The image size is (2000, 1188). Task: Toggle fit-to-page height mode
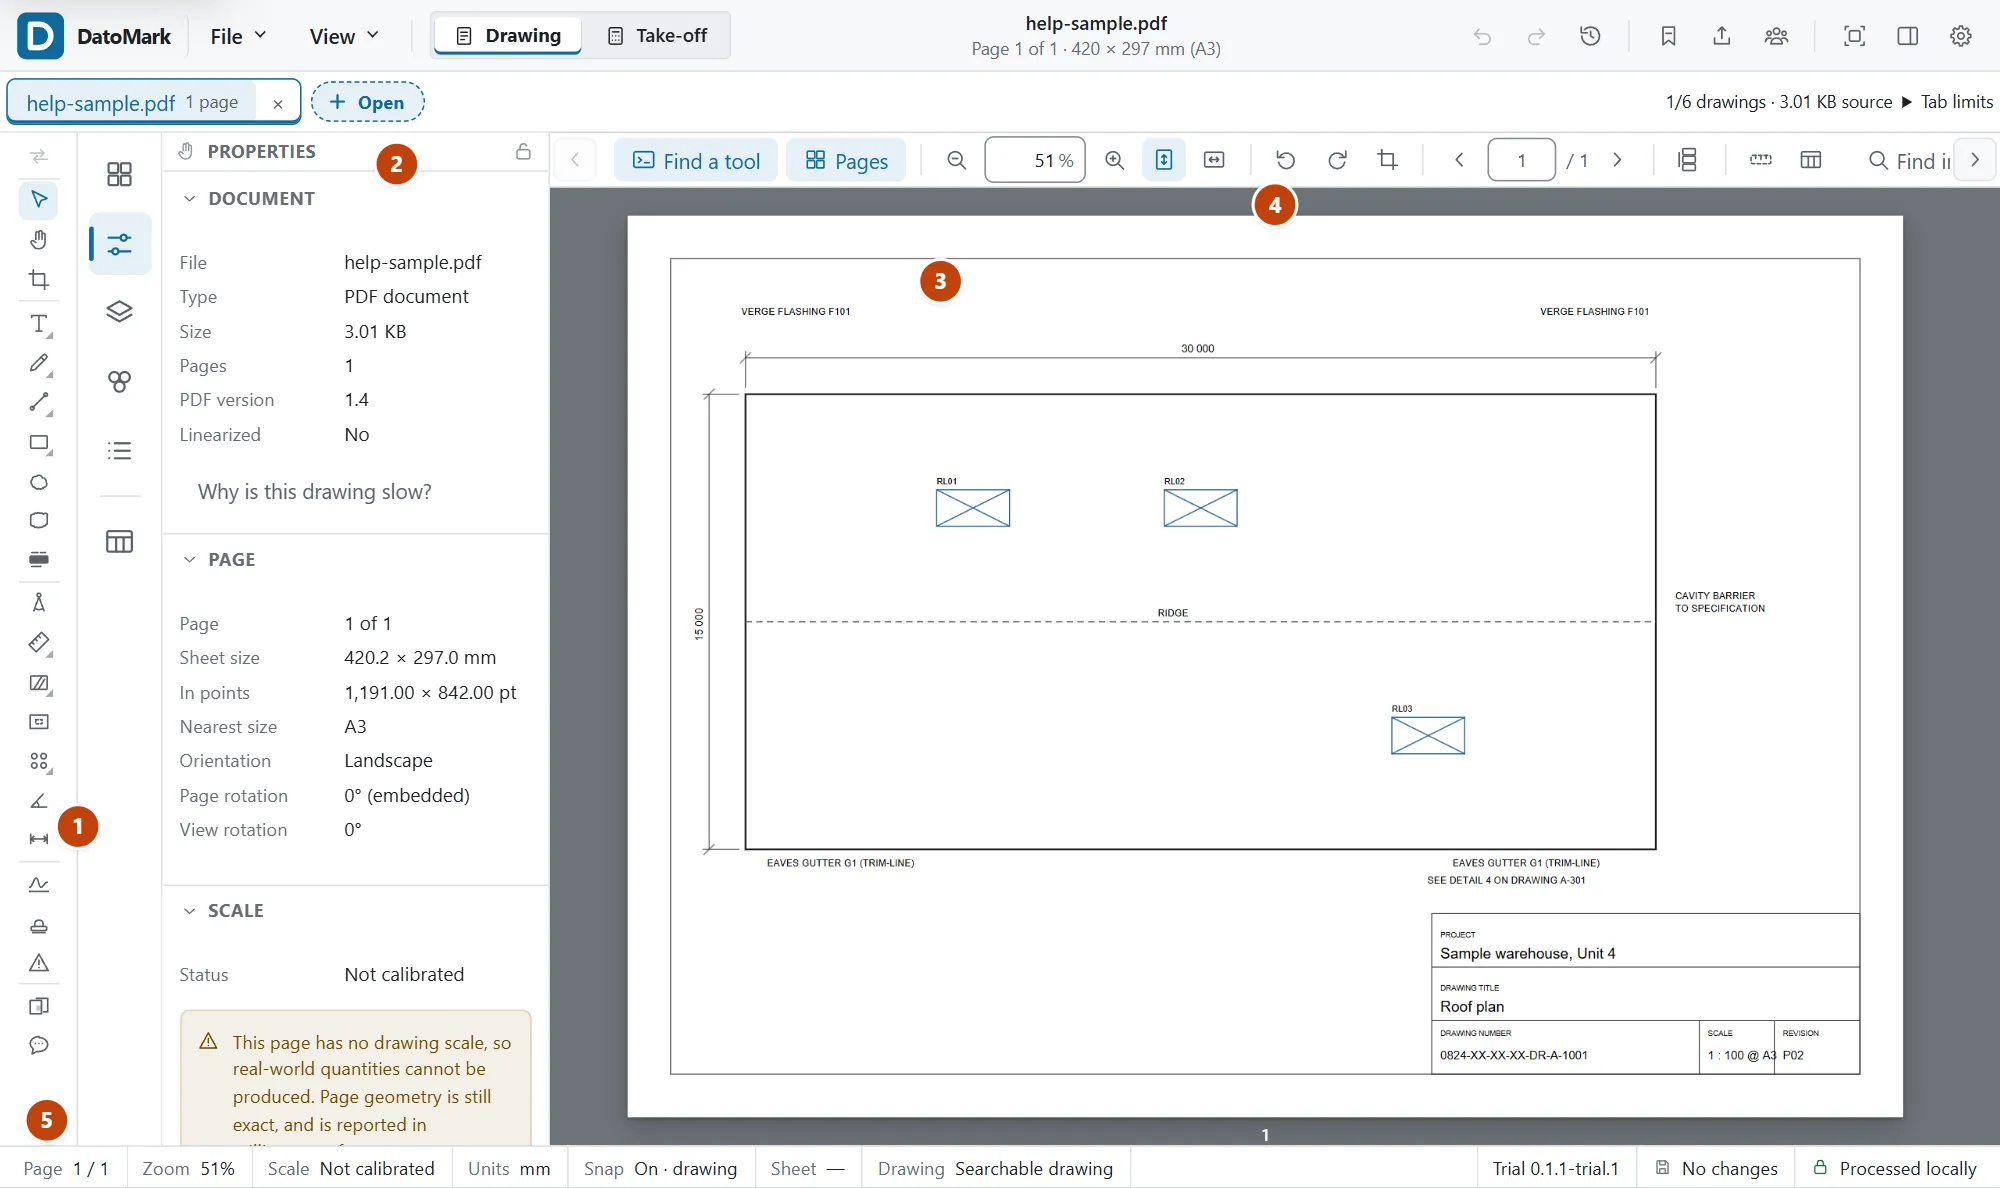(x=1164, y=160)
